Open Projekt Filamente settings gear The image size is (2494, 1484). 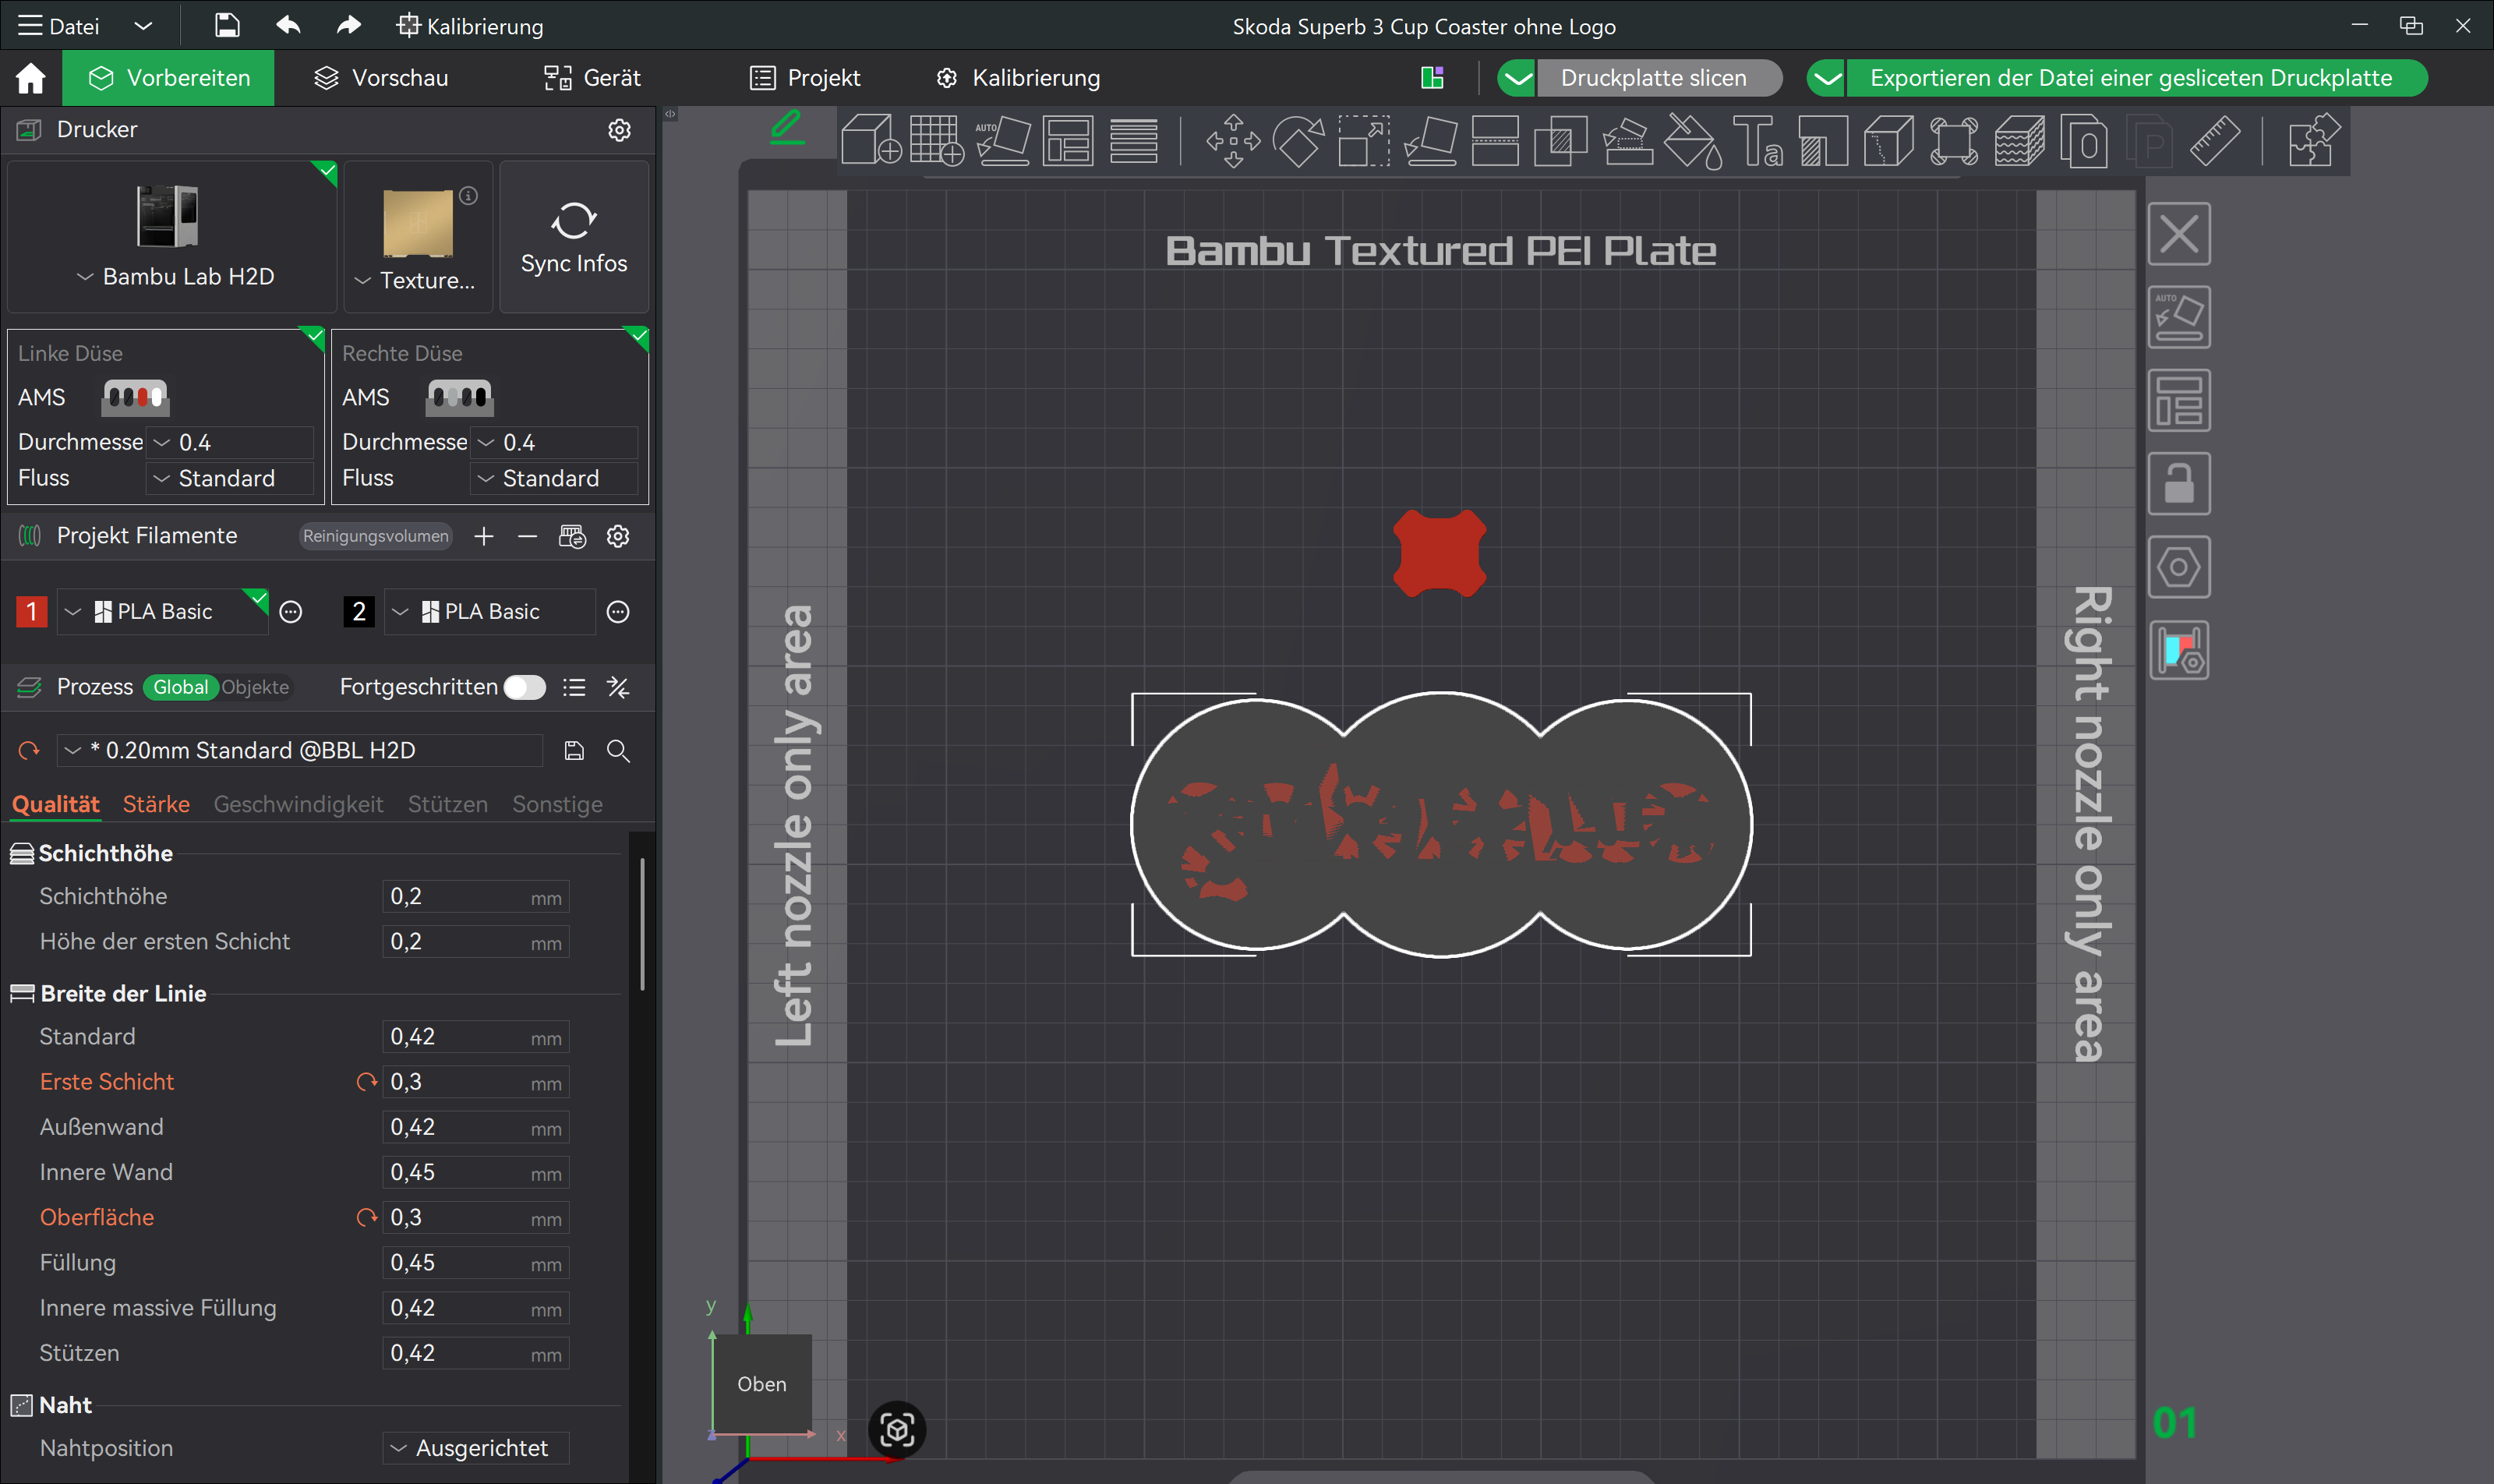point(618,536)
